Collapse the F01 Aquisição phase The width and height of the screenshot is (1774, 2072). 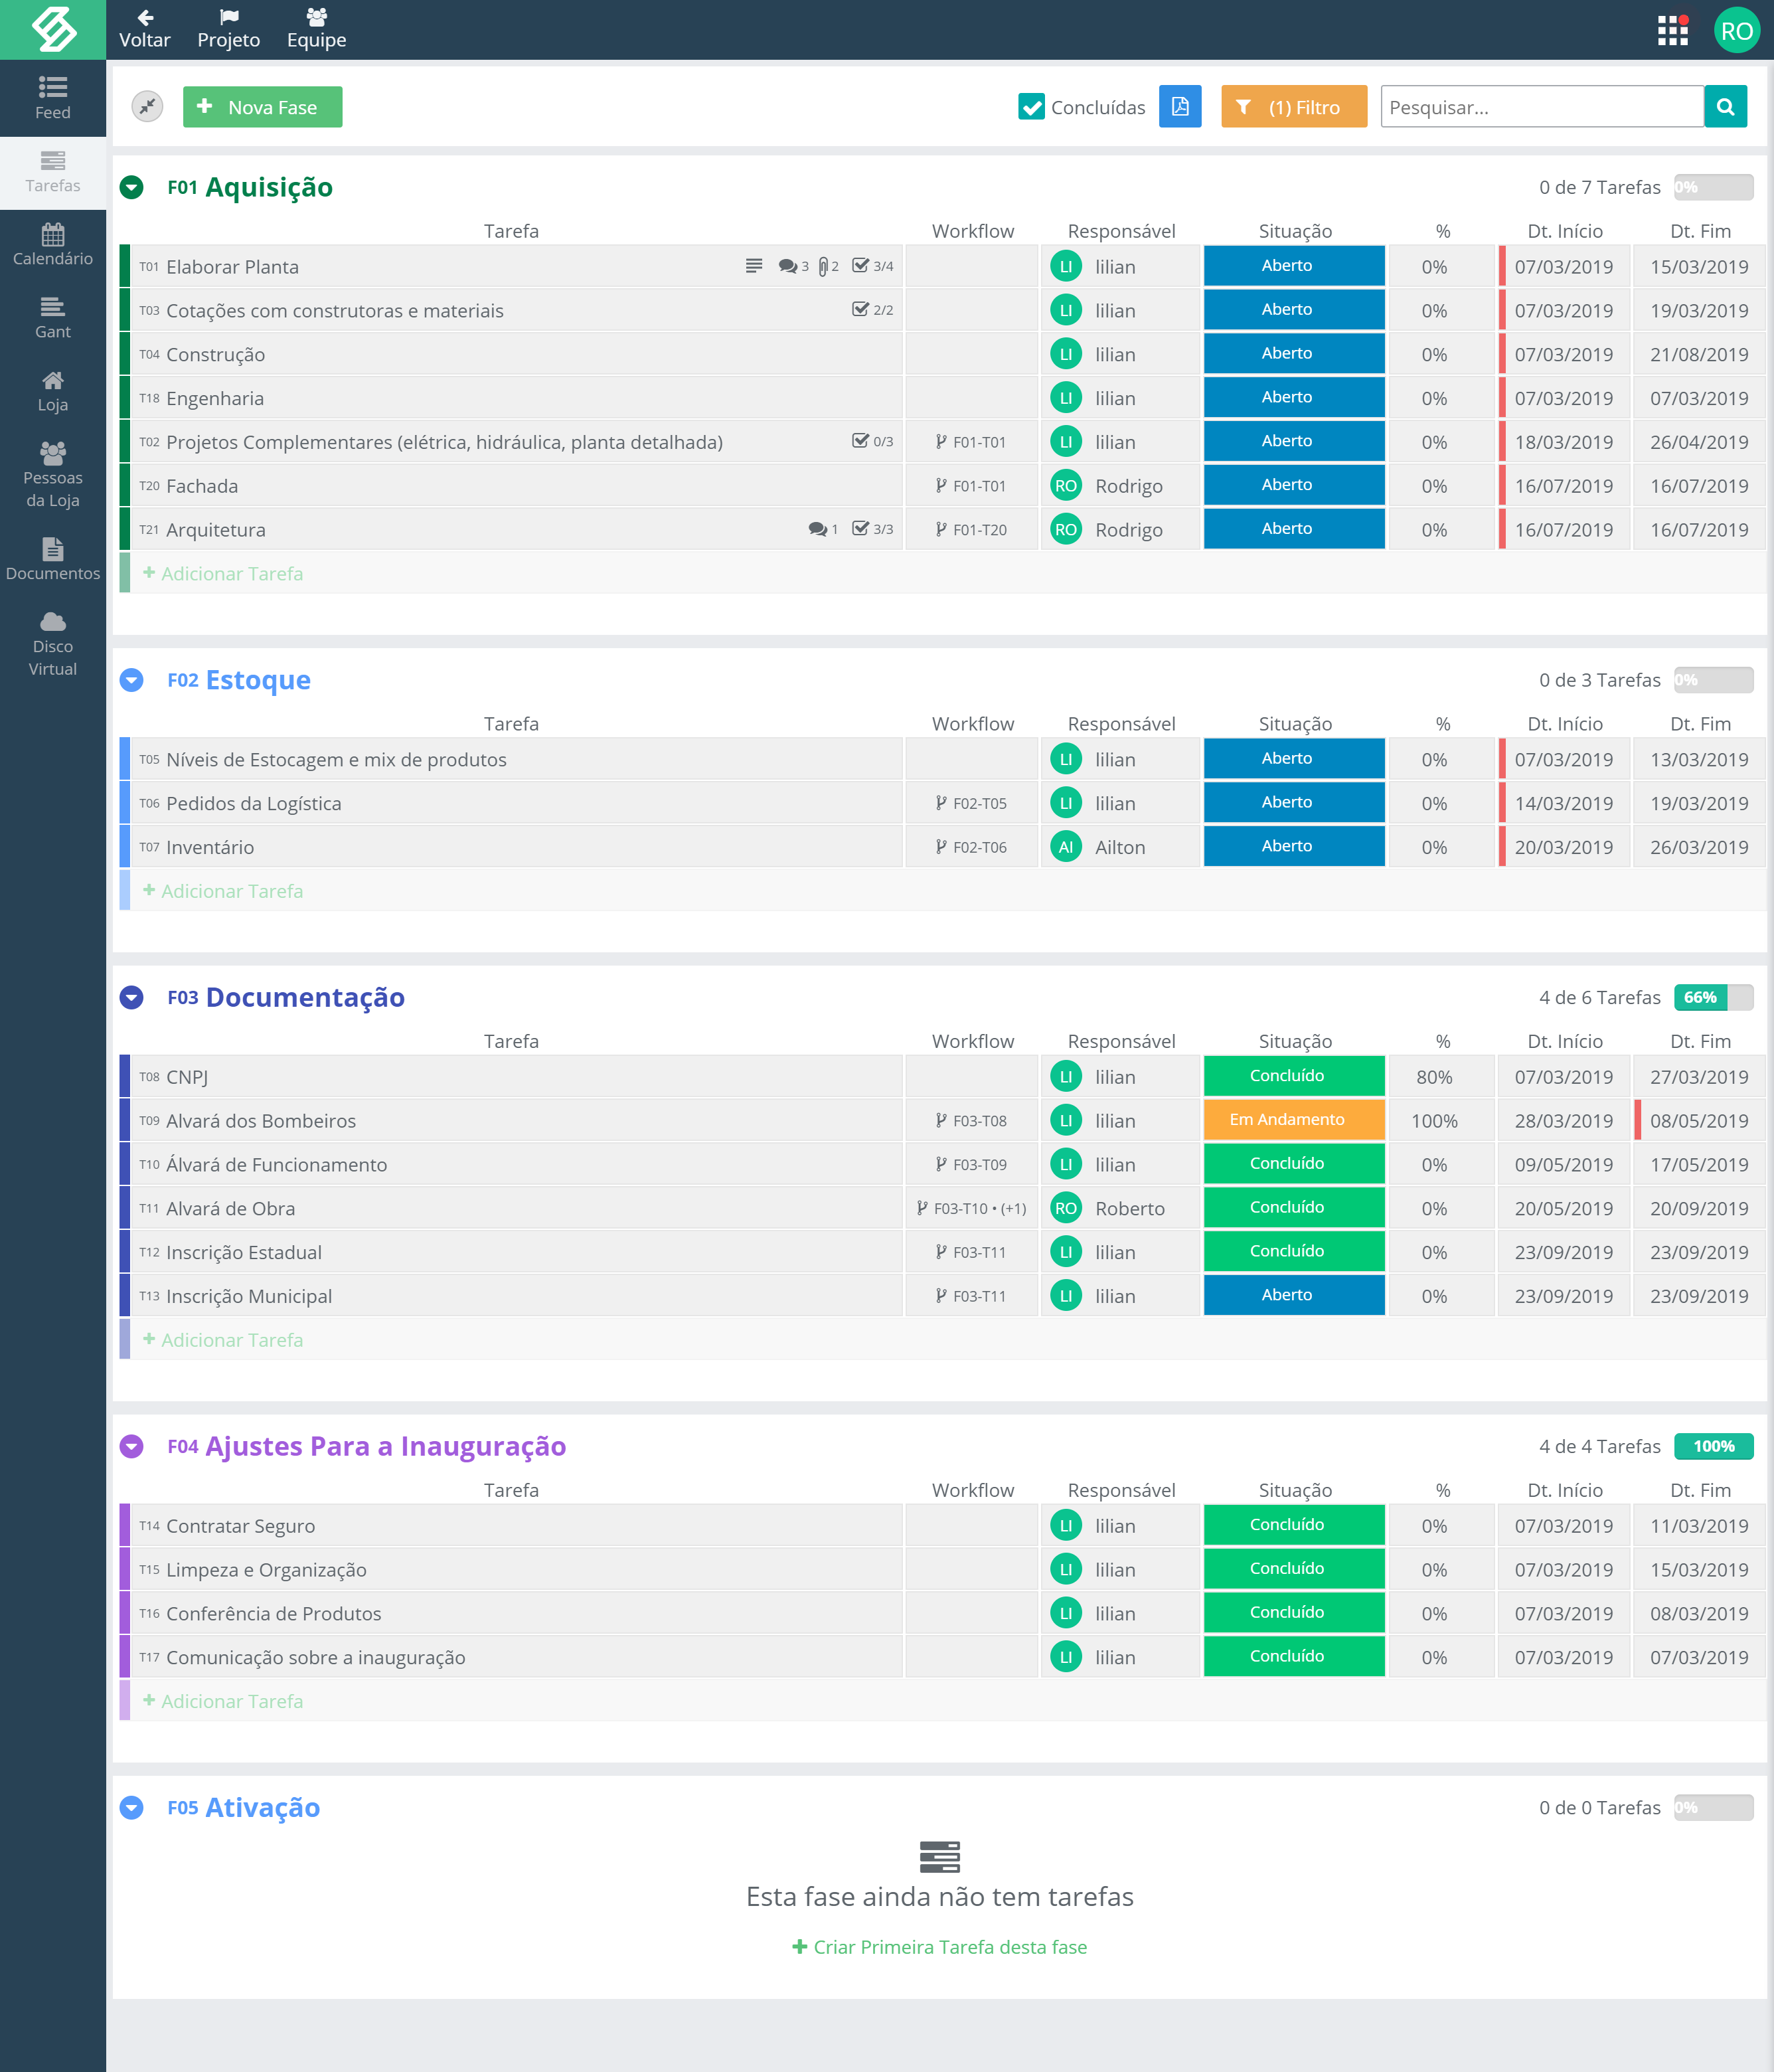coord(131,187)
